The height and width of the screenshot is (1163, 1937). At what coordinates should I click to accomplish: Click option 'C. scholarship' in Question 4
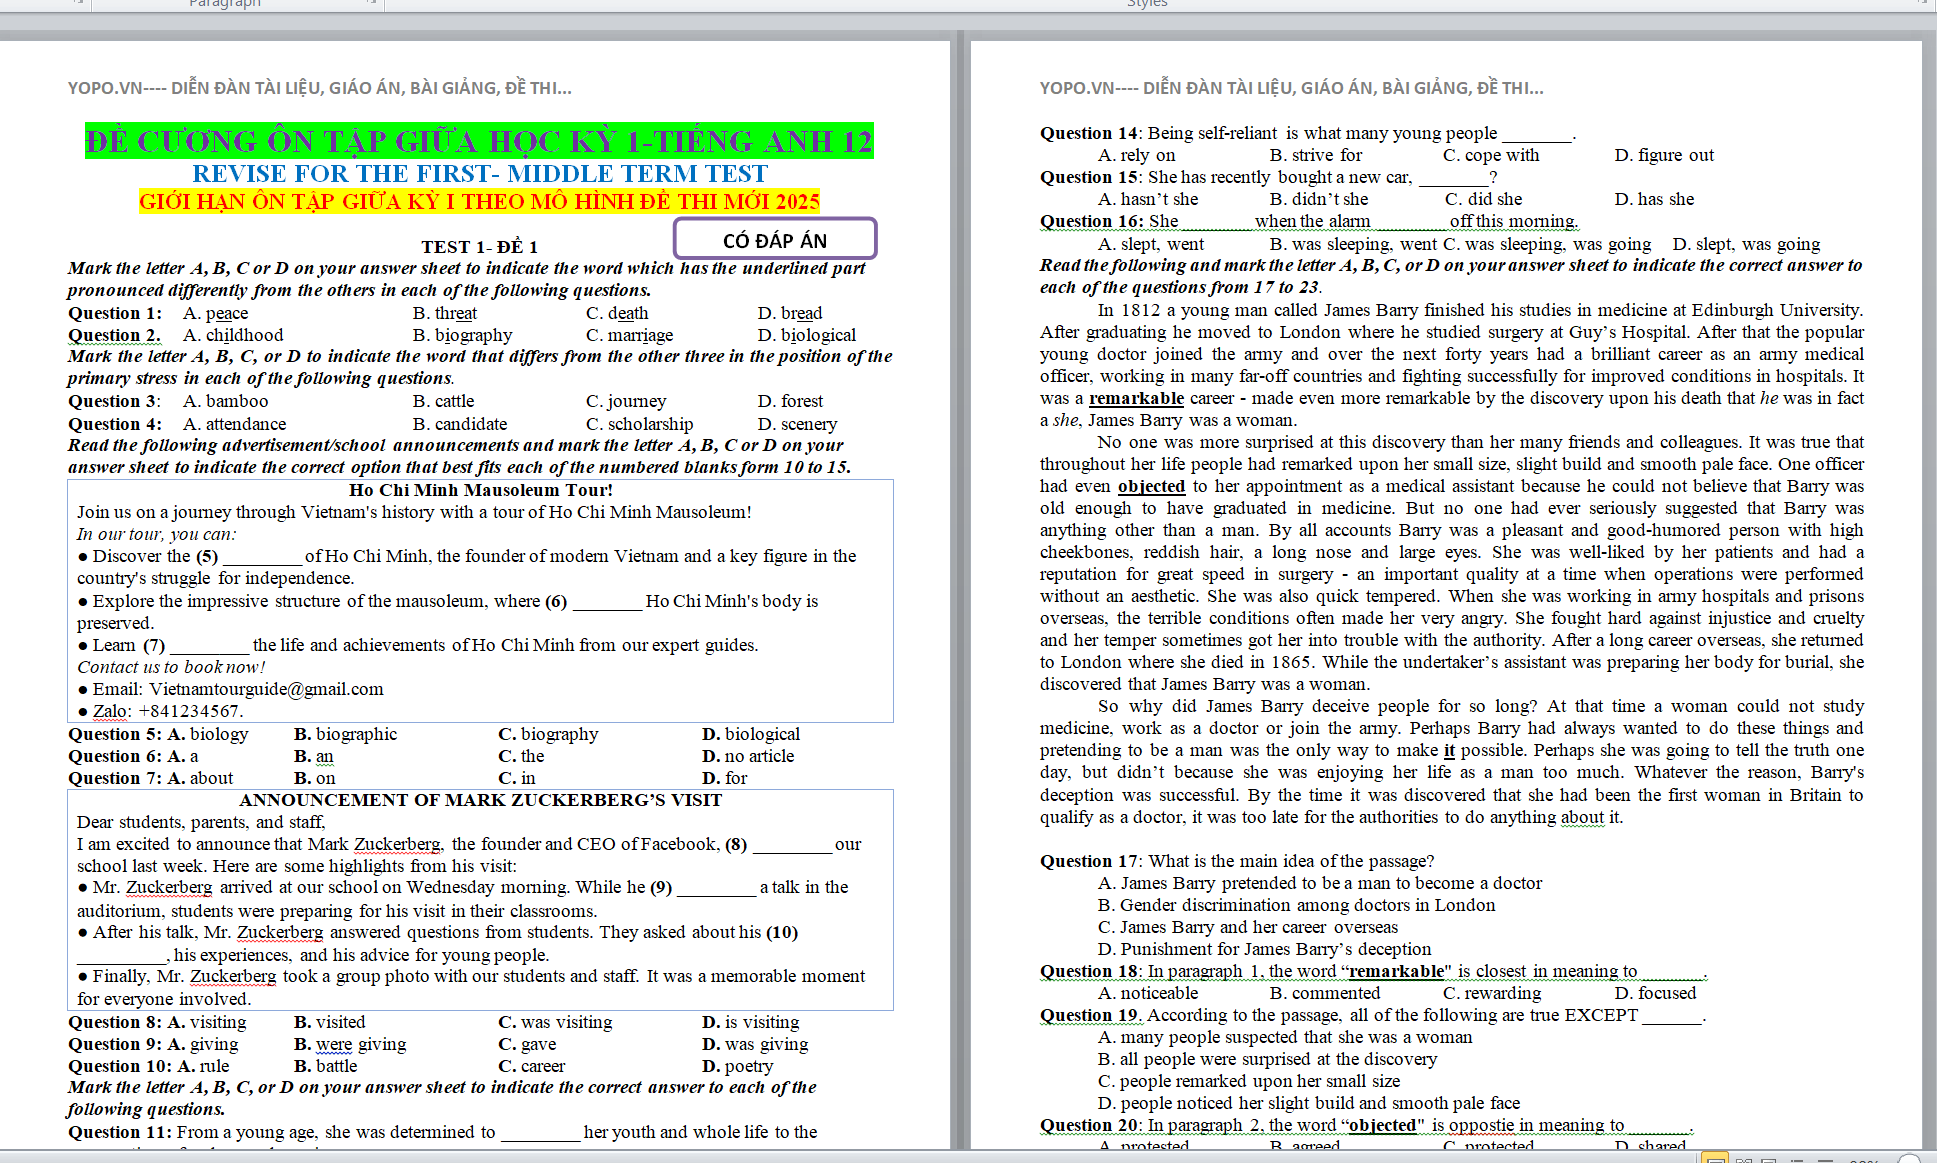[x=640, y=424]
